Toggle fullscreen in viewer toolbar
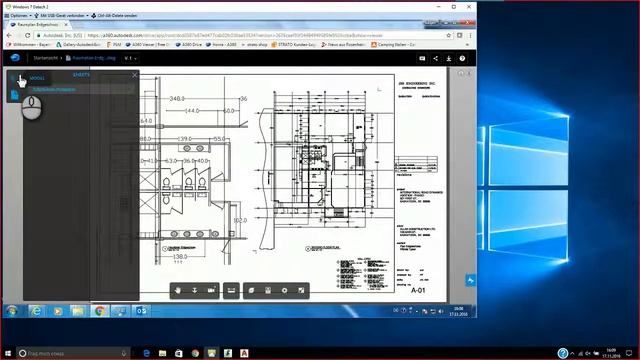The width and height of the screenshot is (640, 360). pyautogui.click(x=301, y=290)
